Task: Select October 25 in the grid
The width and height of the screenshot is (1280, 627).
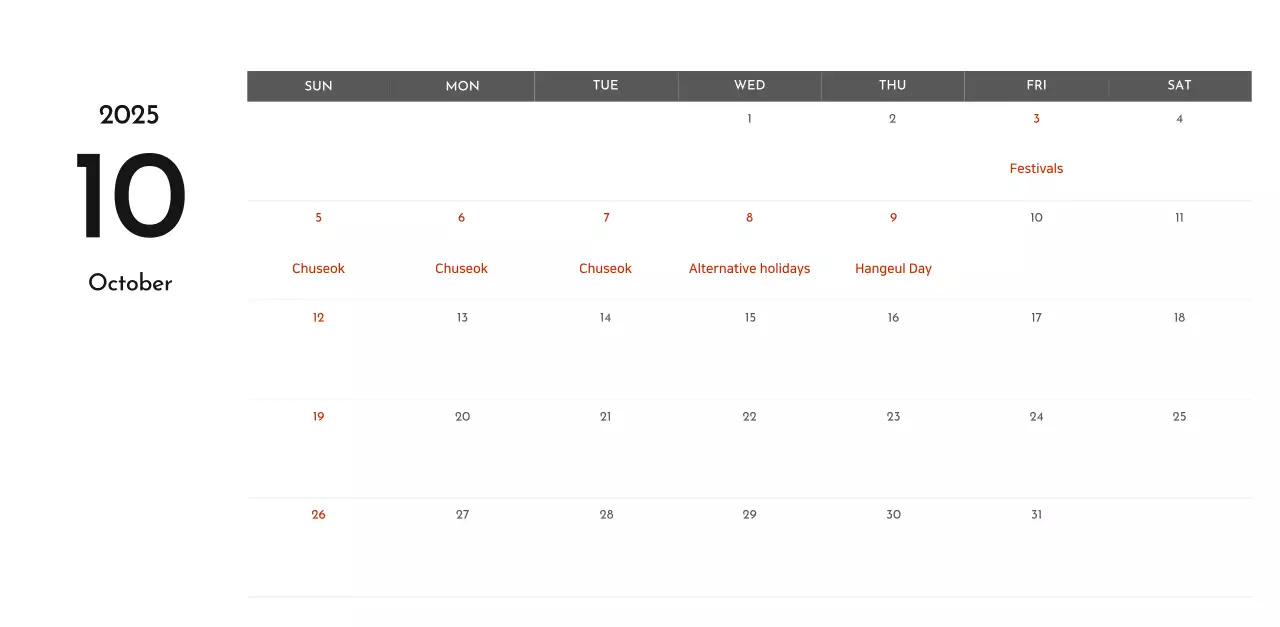Action: pyautogui.click(x=1179, y=416)
